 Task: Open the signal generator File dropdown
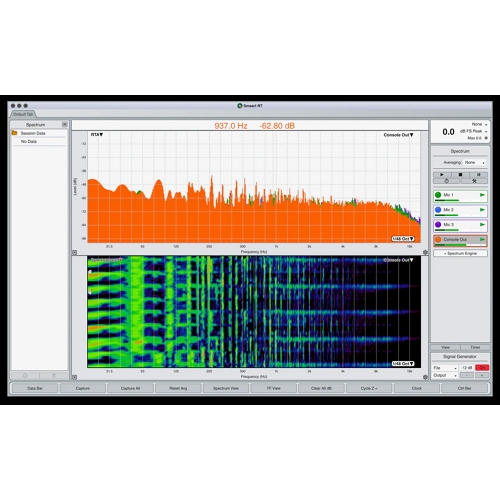tap(445, 368)
